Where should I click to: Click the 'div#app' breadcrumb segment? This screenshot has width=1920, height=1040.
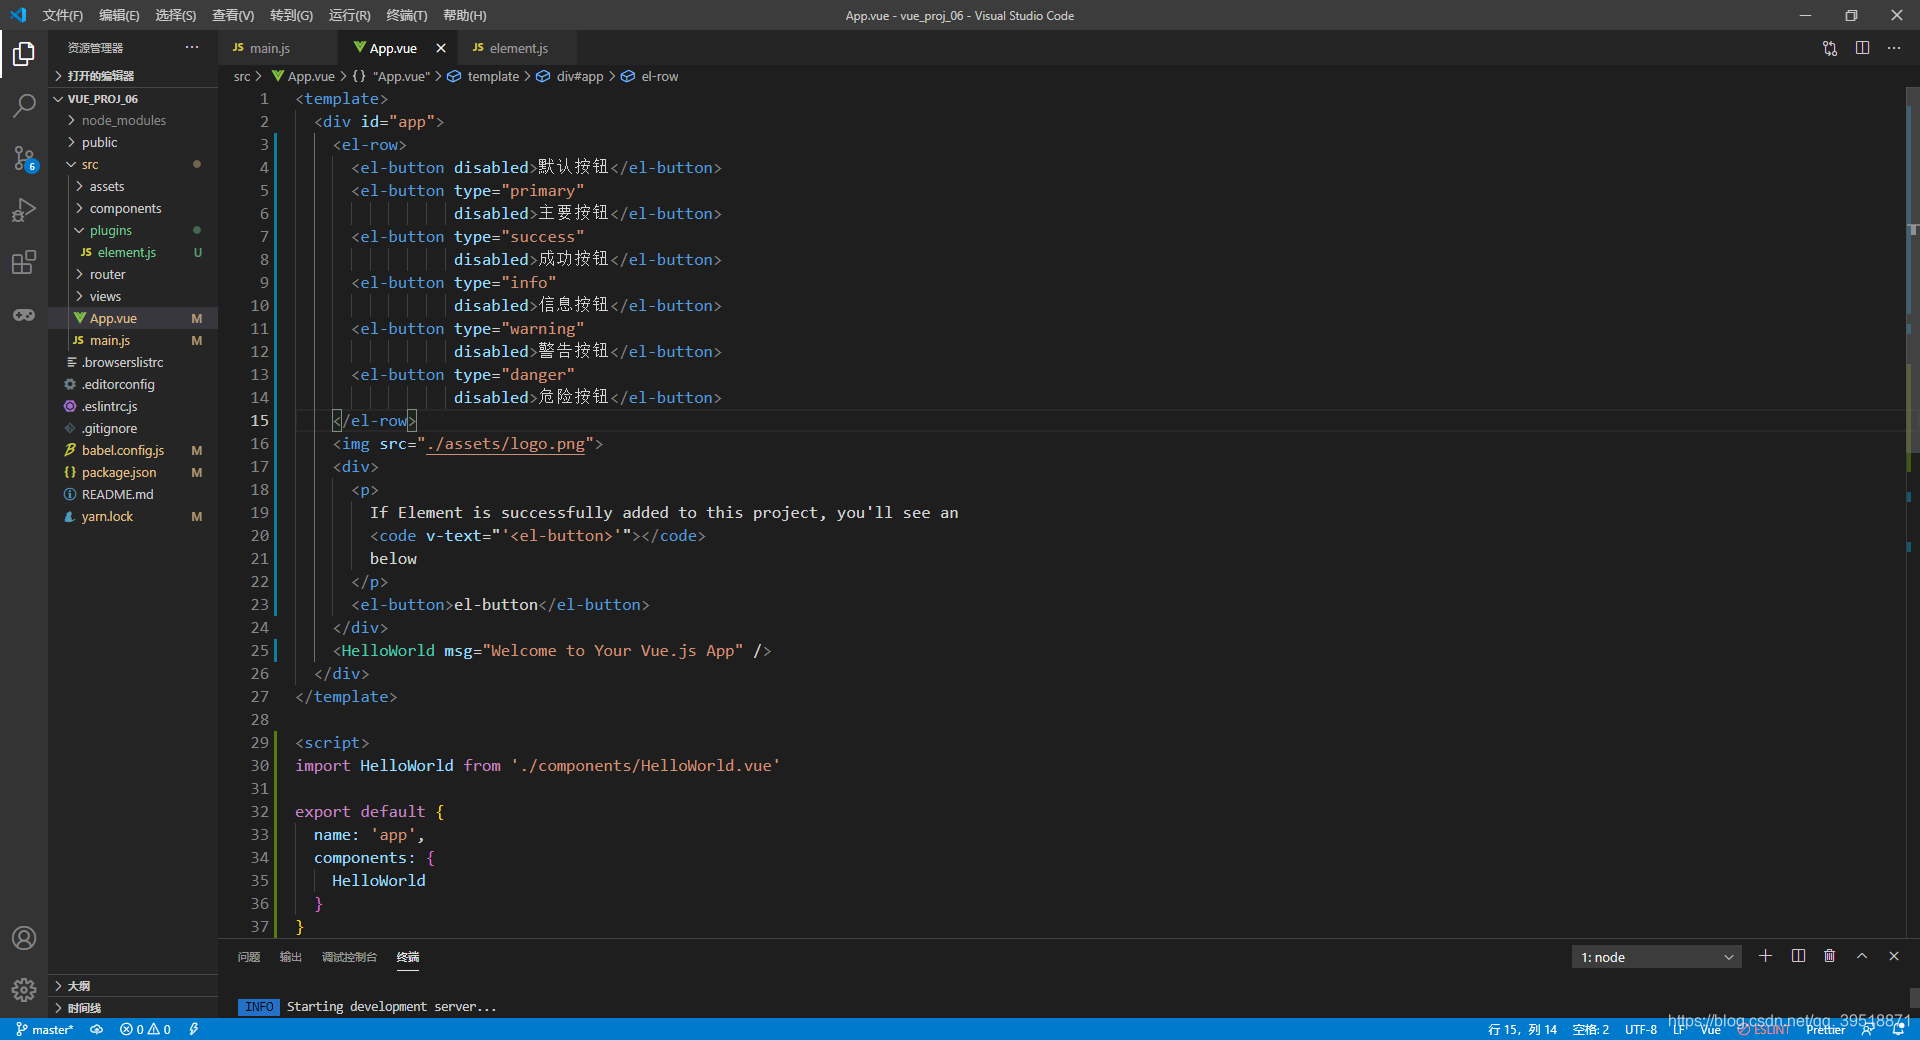pos(580,76)
